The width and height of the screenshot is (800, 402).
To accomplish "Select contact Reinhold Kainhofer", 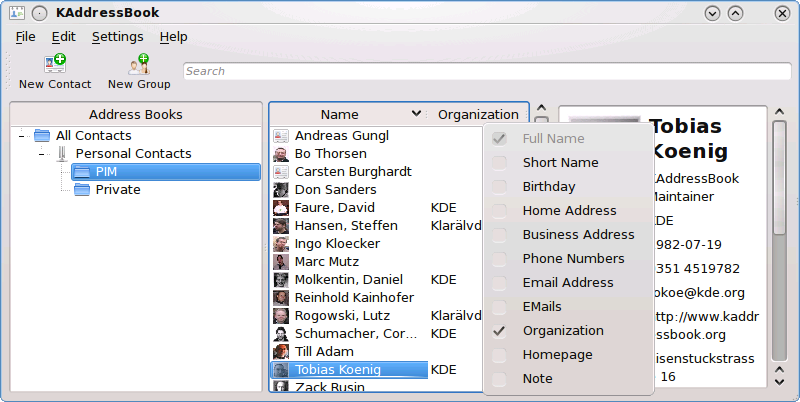I will pyautogui.click(x=354, y=297).
